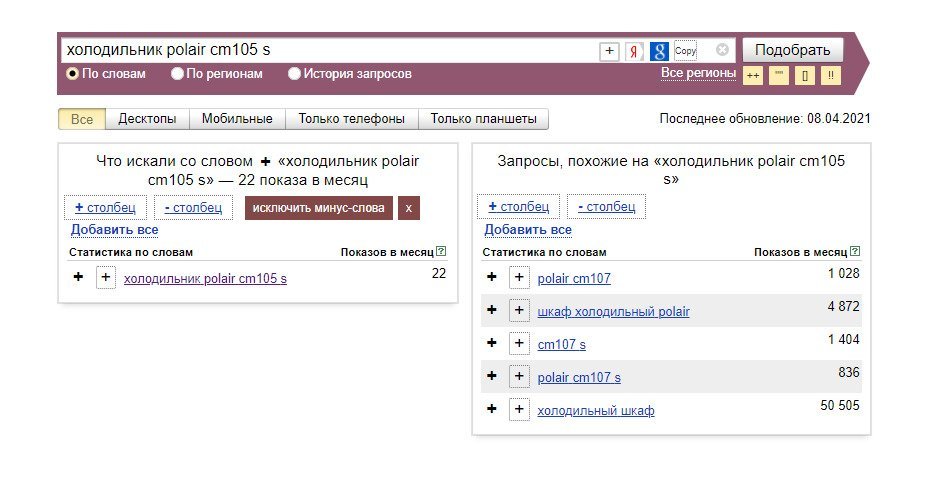Click the '50 505' impressions value
Screen dimensions: 952x492
(840, 405)
